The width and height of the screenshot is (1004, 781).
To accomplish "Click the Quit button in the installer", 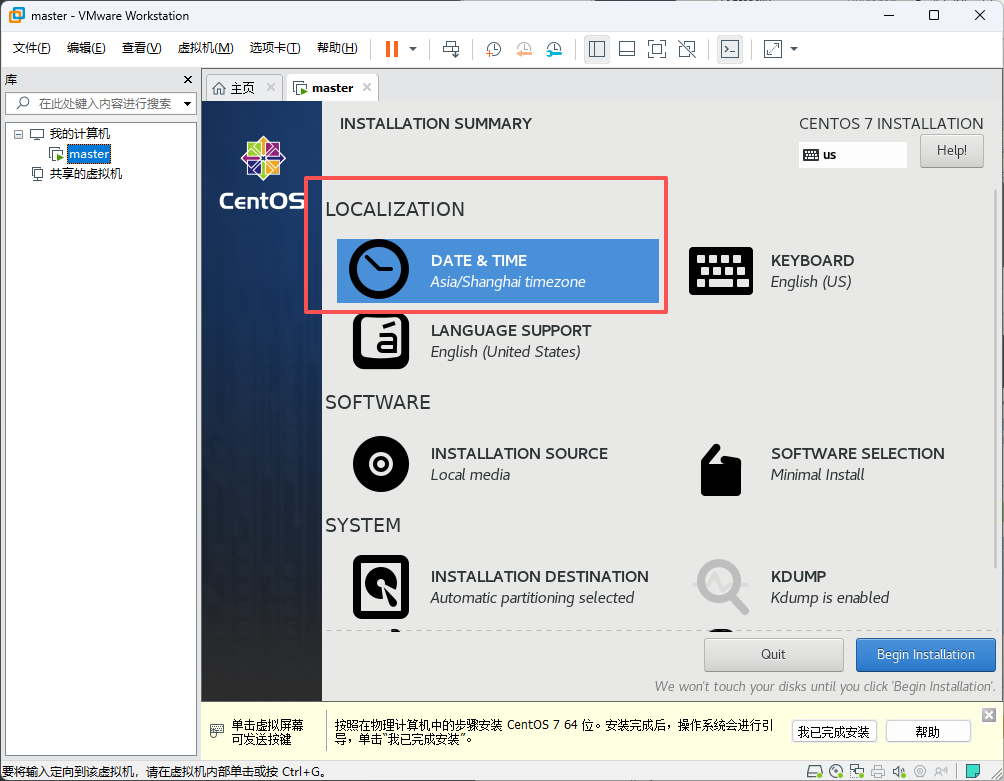I will pyautogui.click(x=773, y=654).
